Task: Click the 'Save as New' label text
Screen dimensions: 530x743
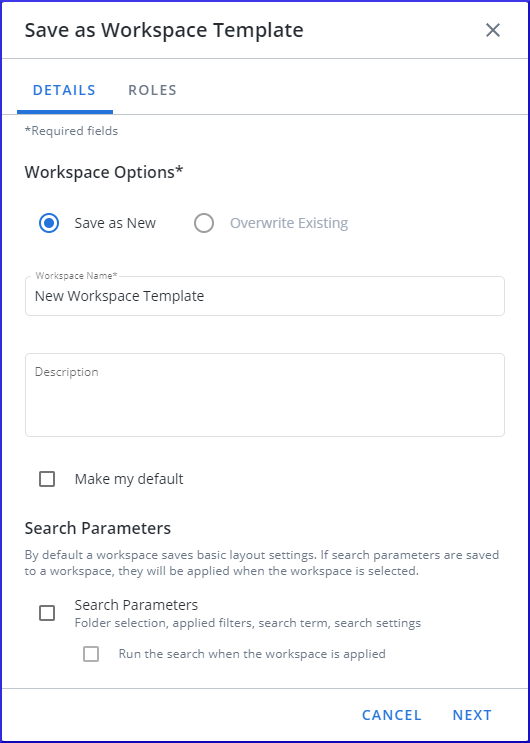Action: (x=115, y=223)
